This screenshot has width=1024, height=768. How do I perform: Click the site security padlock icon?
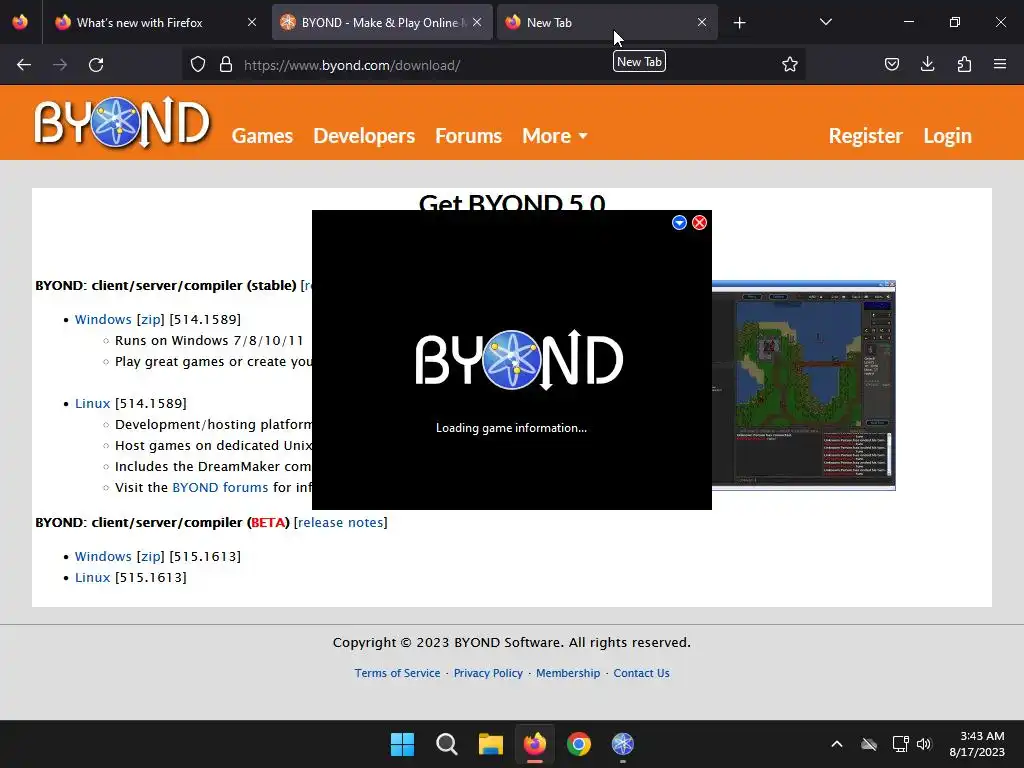(226, 65)
